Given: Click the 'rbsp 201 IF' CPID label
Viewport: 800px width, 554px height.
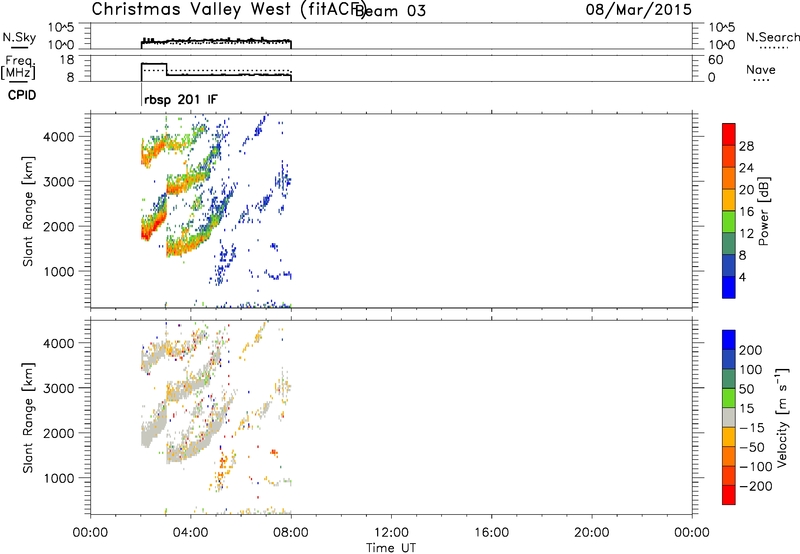Looking at the screenshot, I should (x=181, y=100).
